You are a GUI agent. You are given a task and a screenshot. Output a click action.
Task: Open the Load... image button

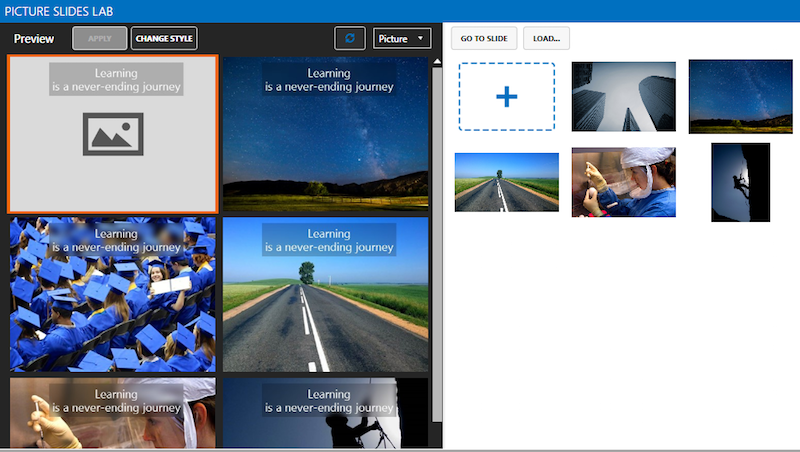[546, 39]
